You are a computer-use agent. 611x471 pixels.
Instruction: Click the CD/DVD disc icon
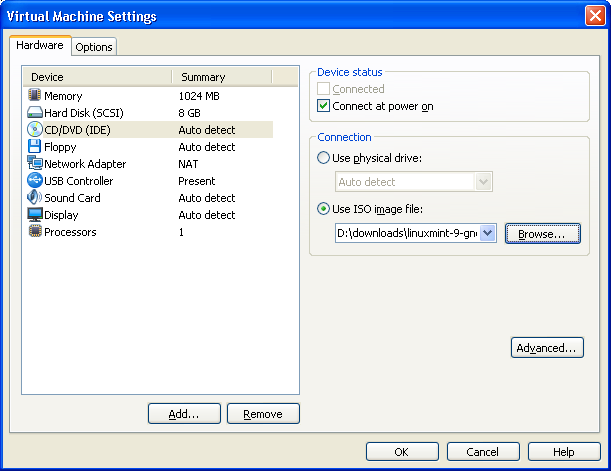coord(35,129)
